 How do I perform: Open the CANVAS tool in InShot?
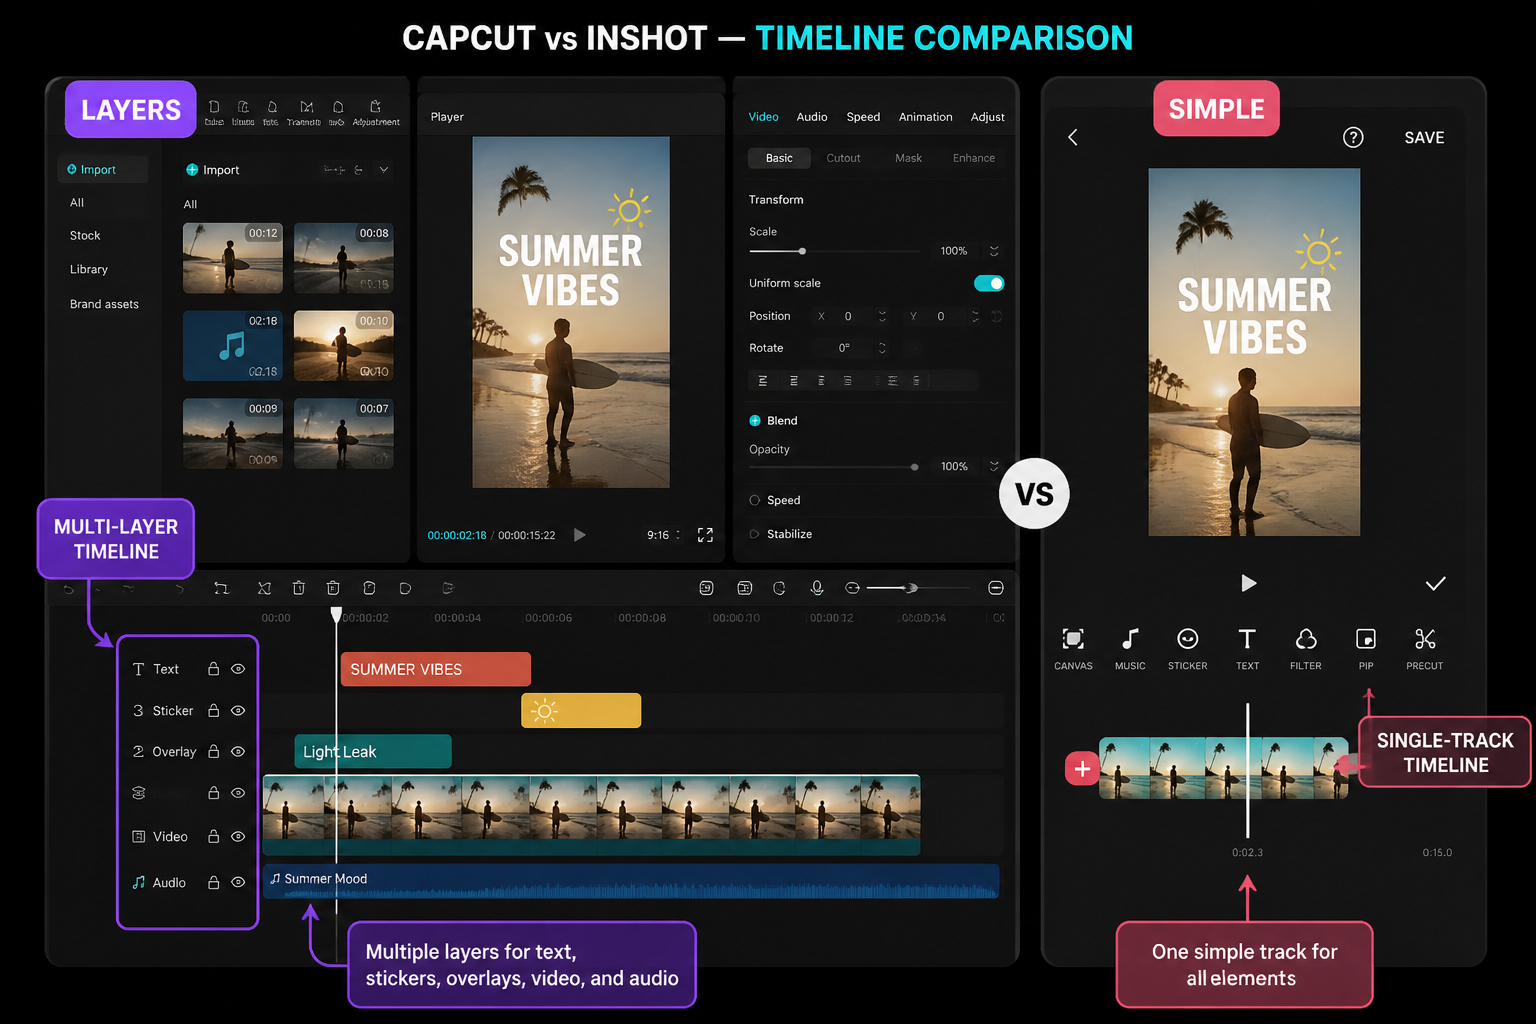pyautogui.click(x=1073, y=648)
